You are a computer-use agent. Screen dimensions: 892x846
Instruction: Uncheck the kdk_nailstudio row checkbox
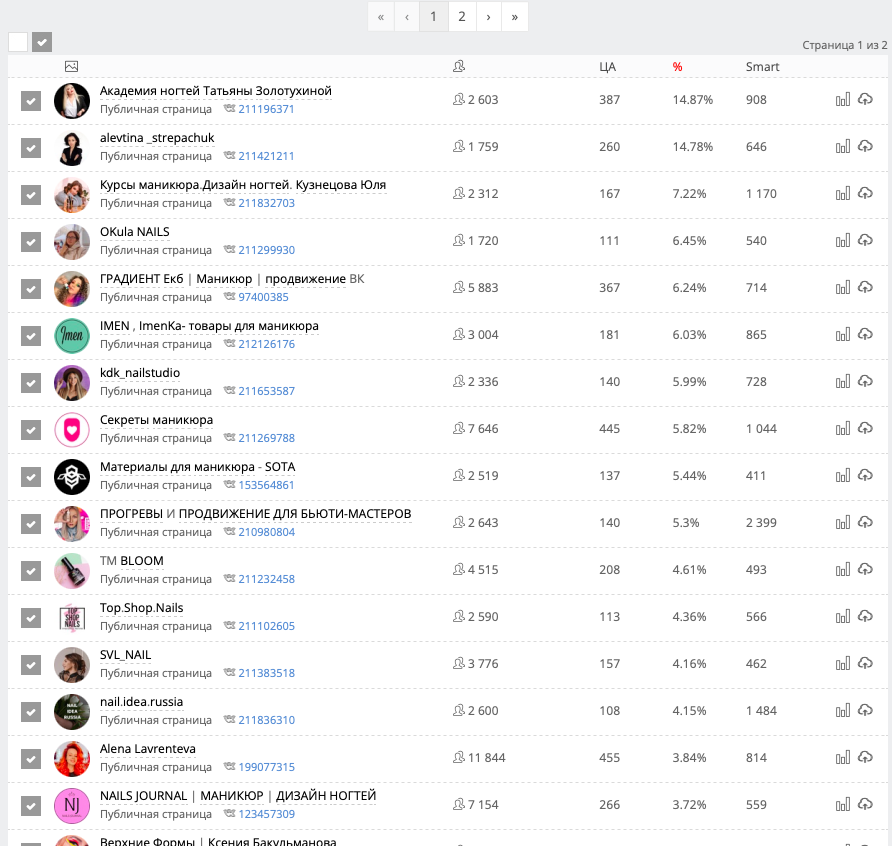coord(31,382)
